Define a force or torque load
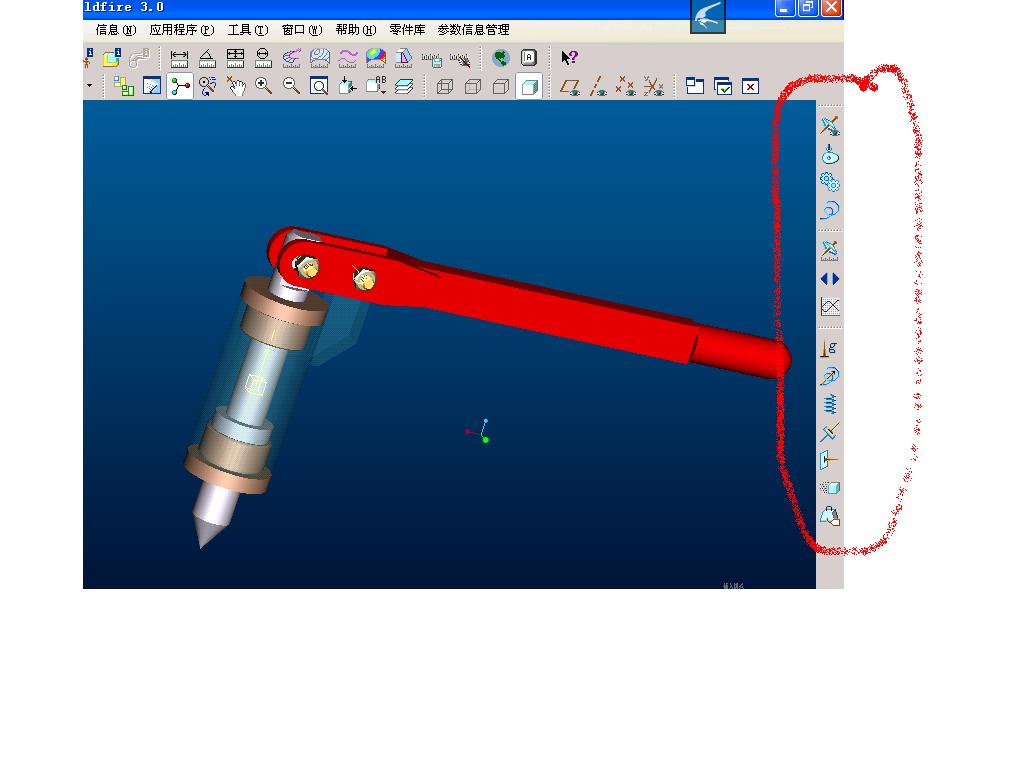1024x768 pixels. tap(830, 460)
